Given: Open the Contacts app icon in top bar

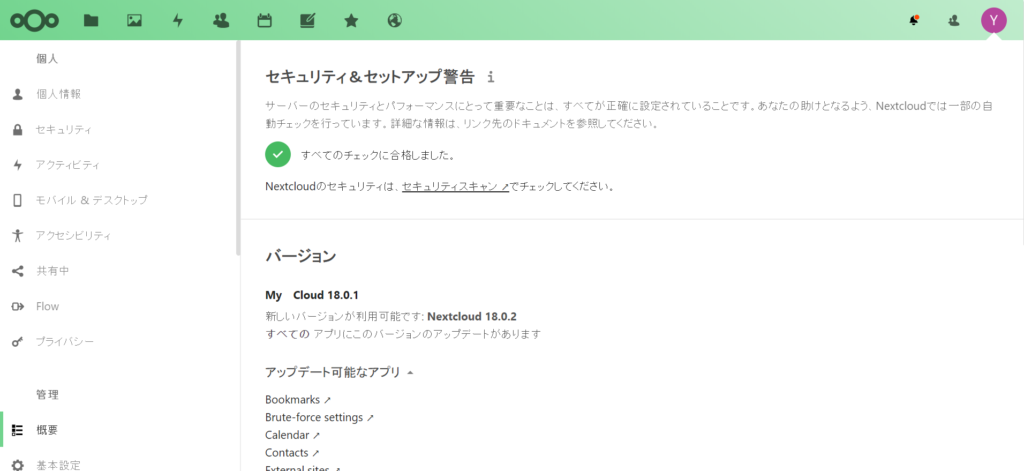Looking at the screenshot, I should (221, 20).
